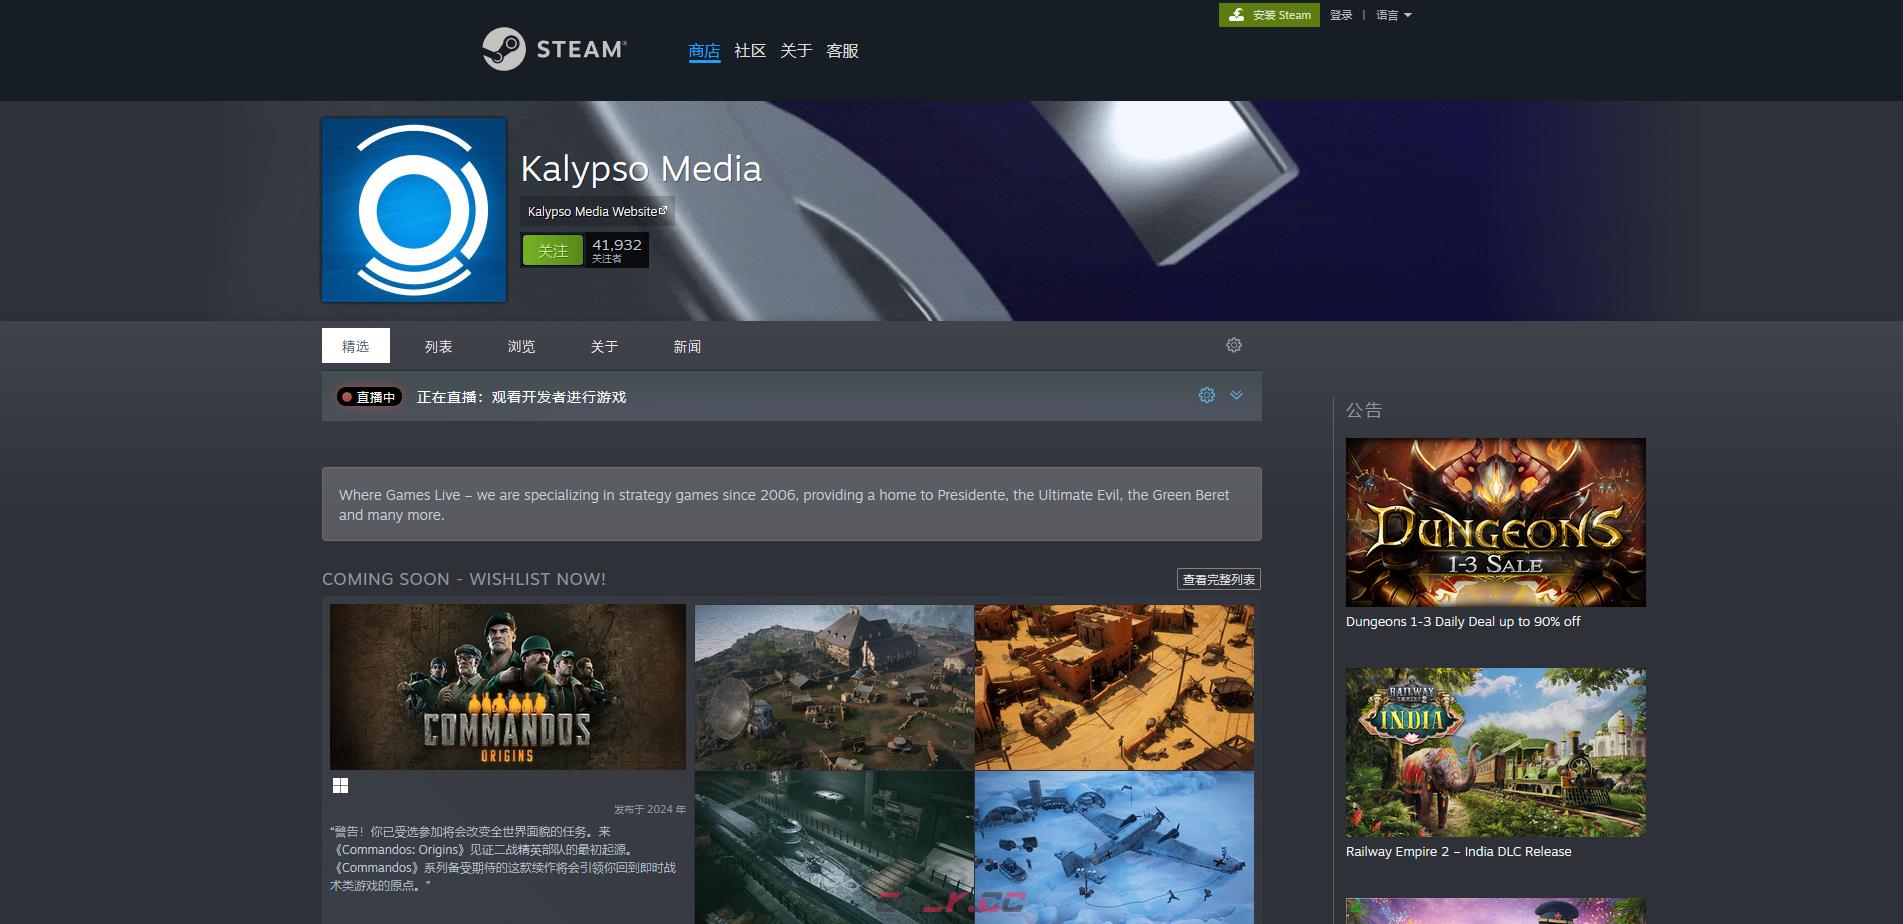Open Kalypso Media Website external link
Screen dimensions: 1903x924
[x=596, y=211]
